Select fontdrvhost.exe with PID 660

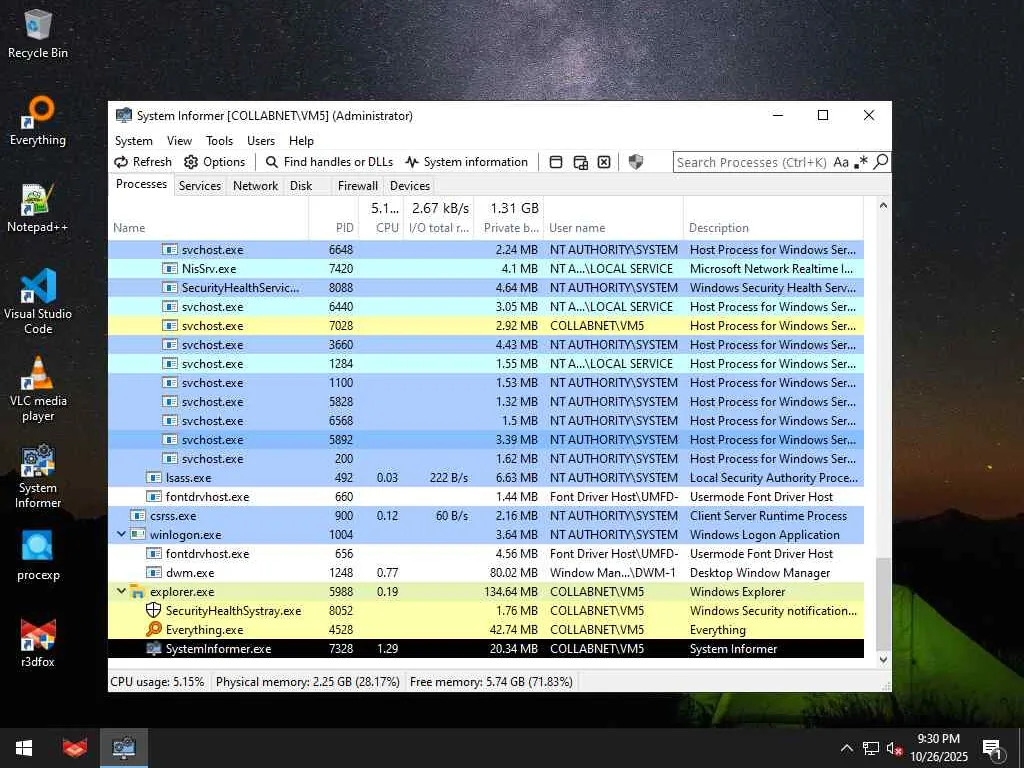click(486, 497)
